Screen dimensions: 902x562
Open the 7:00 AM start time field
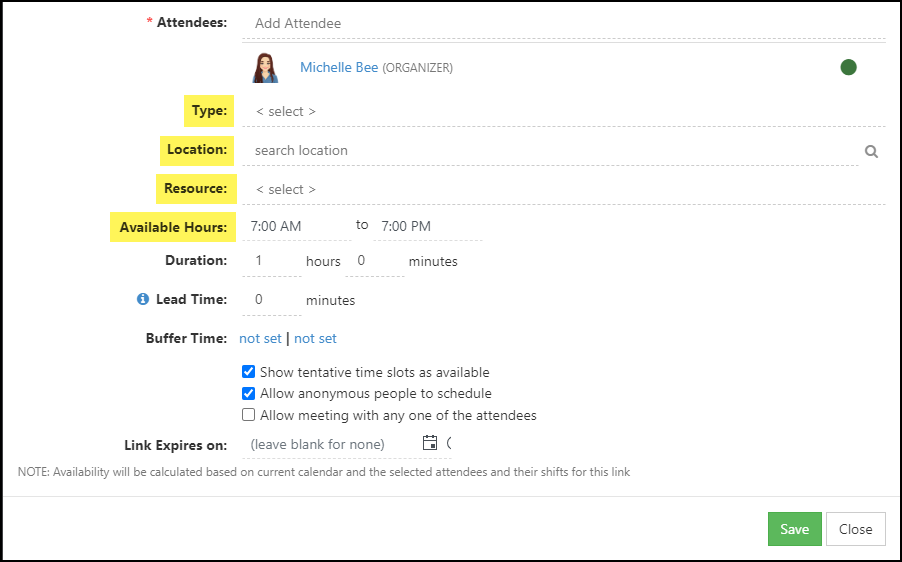pyautogui.click(x=296, y=227)
